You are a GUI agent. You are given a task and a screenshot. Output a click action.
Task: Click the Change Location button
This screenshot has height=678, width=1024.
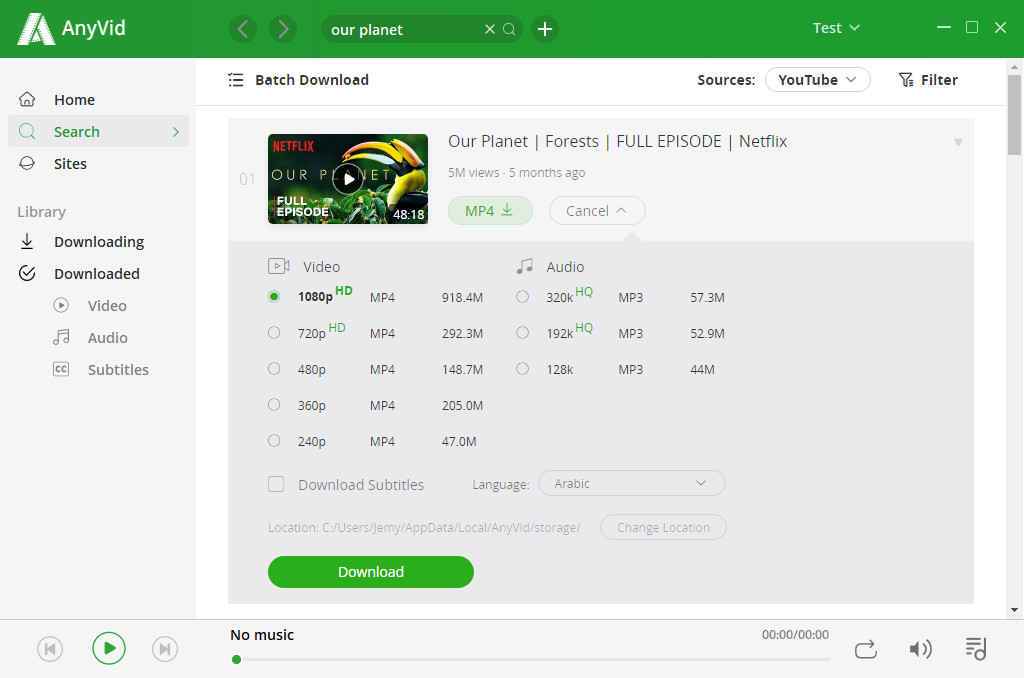663,527
